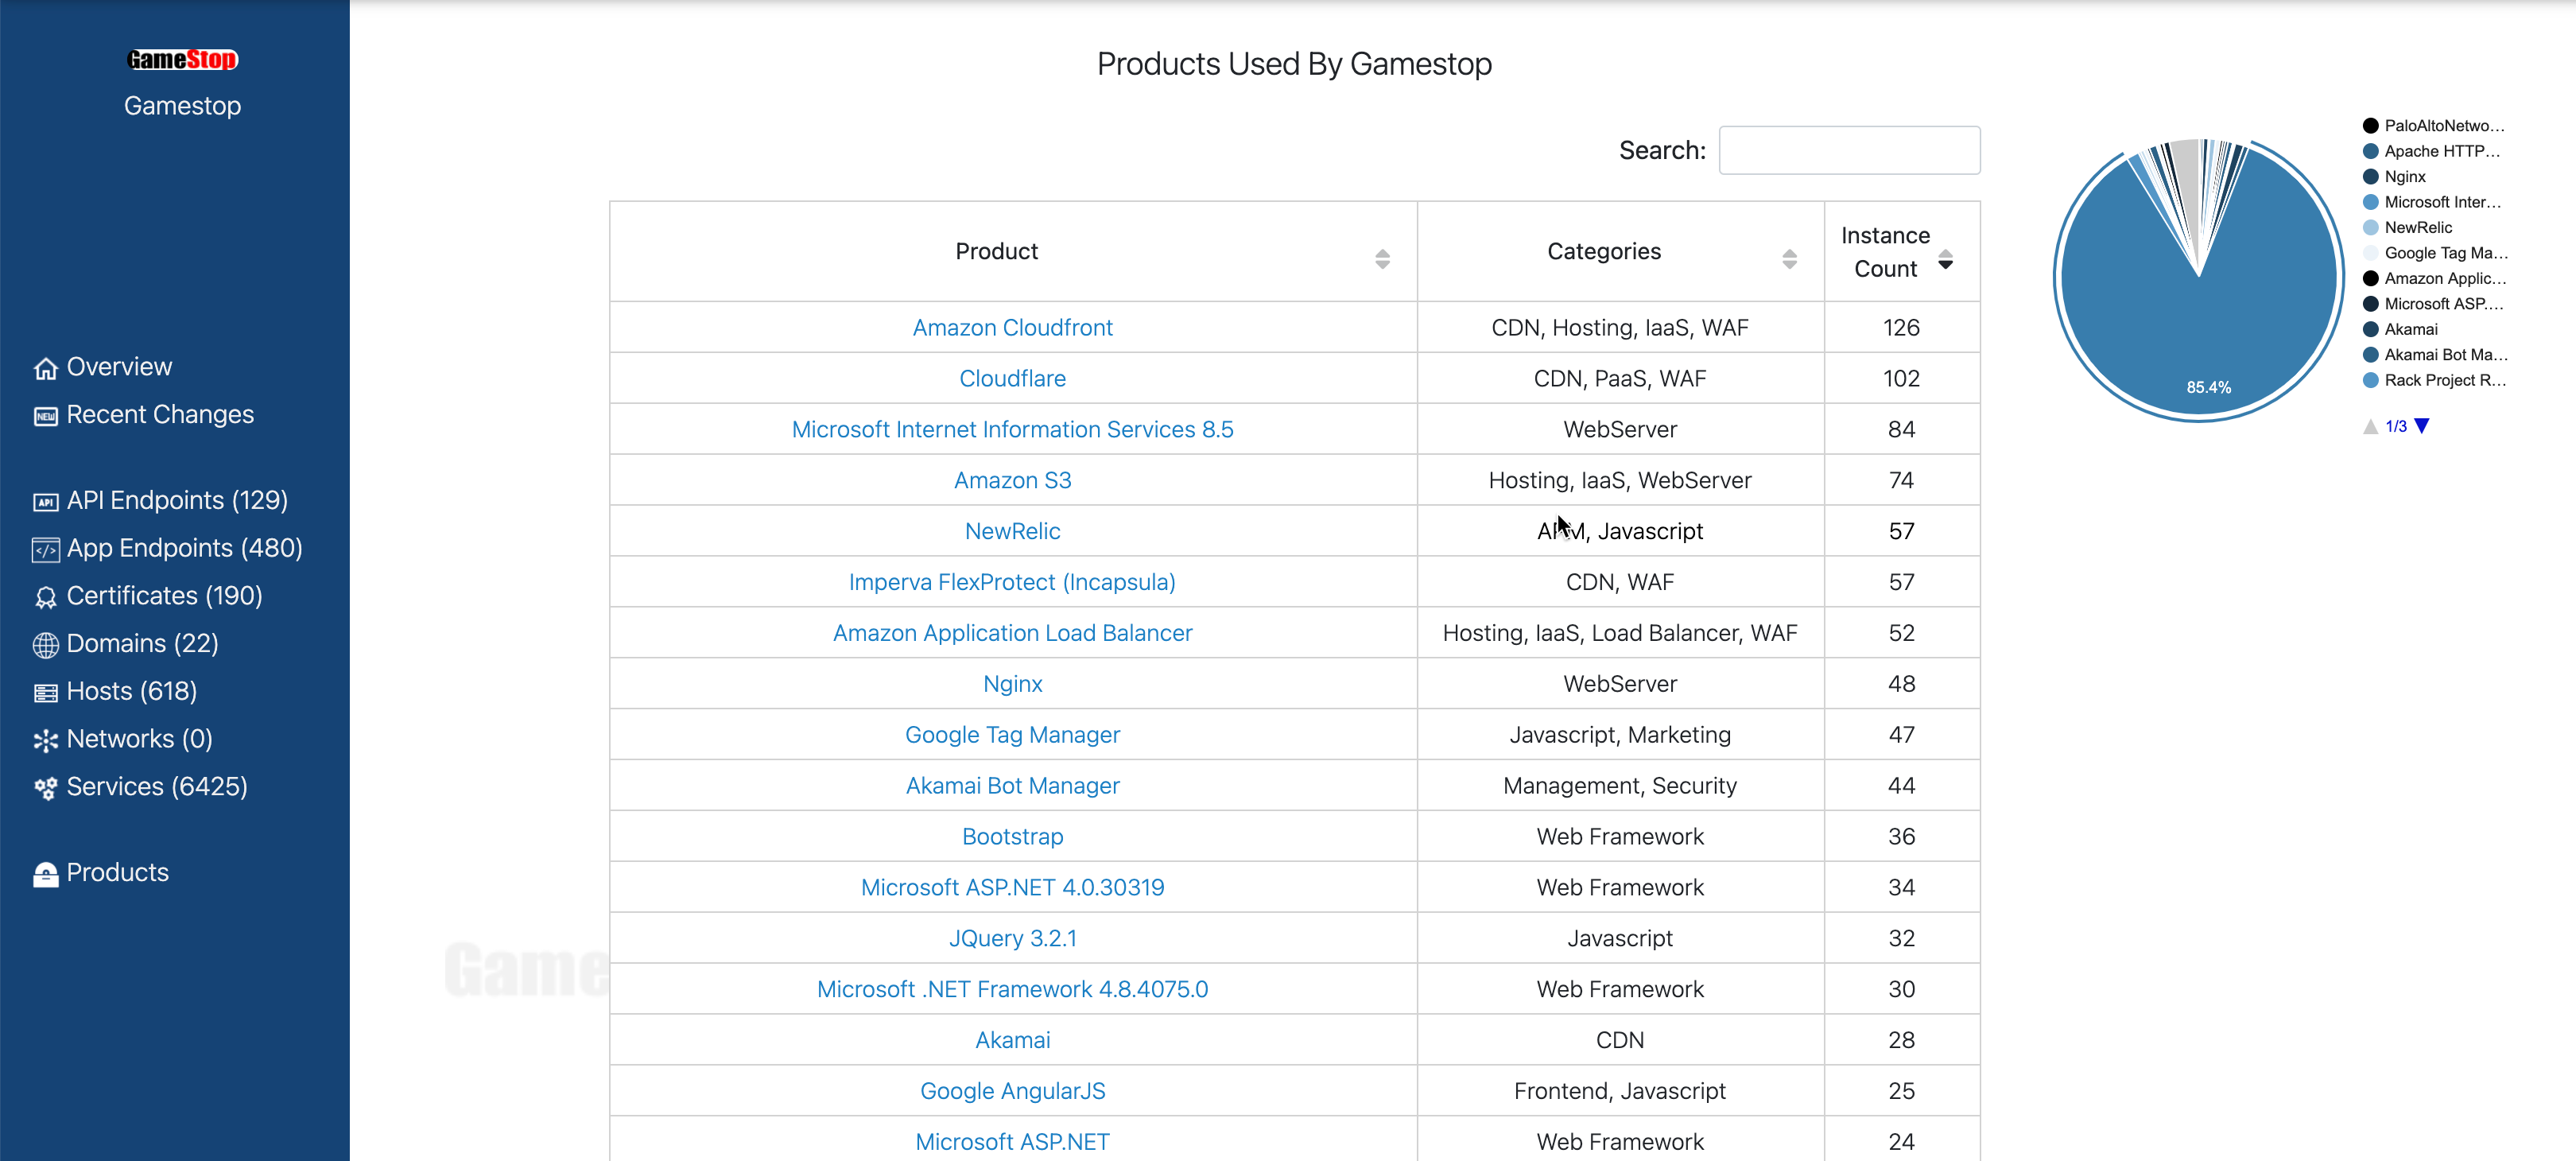The width and height of the screenshot is (2576, 1161).
Task: Open Microsoft .NET Framework 4.8.4075.0 link
Action: (1012, 990)
